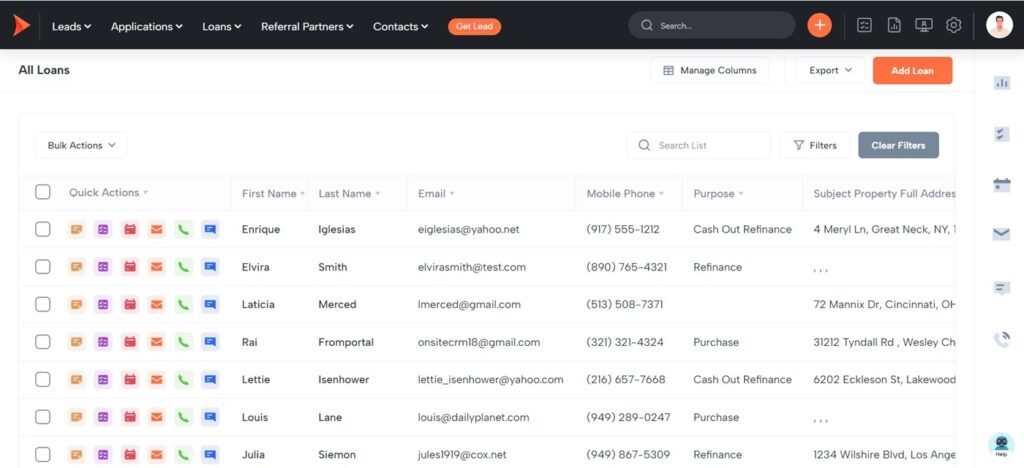Tick the select-all checkbox in the table header
1024x468 pixels.
coord(42,192)
